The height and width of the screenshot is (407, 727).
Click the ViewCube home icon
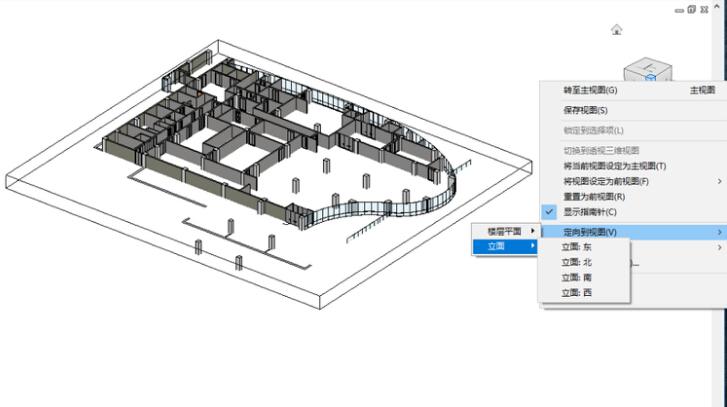[x=616, y=30]
